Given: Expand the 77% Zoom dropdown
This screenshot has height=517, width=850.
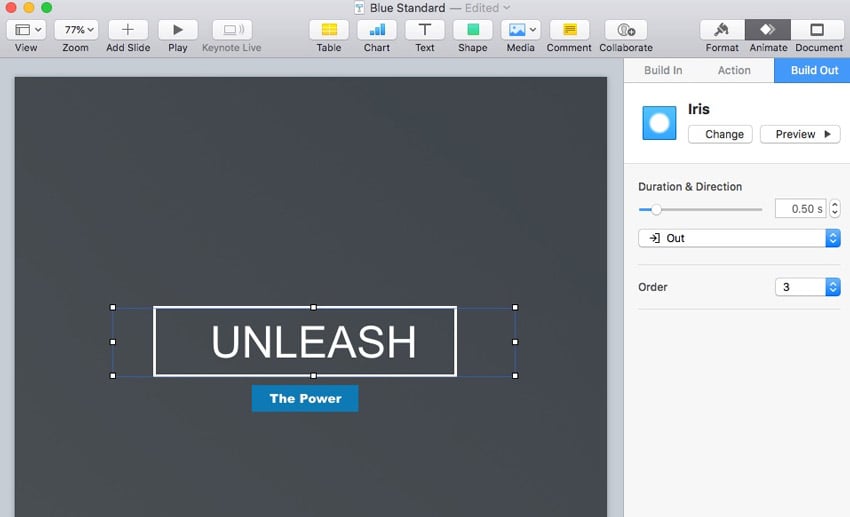Looking at the screenshot, I should (x=76, y=30).
